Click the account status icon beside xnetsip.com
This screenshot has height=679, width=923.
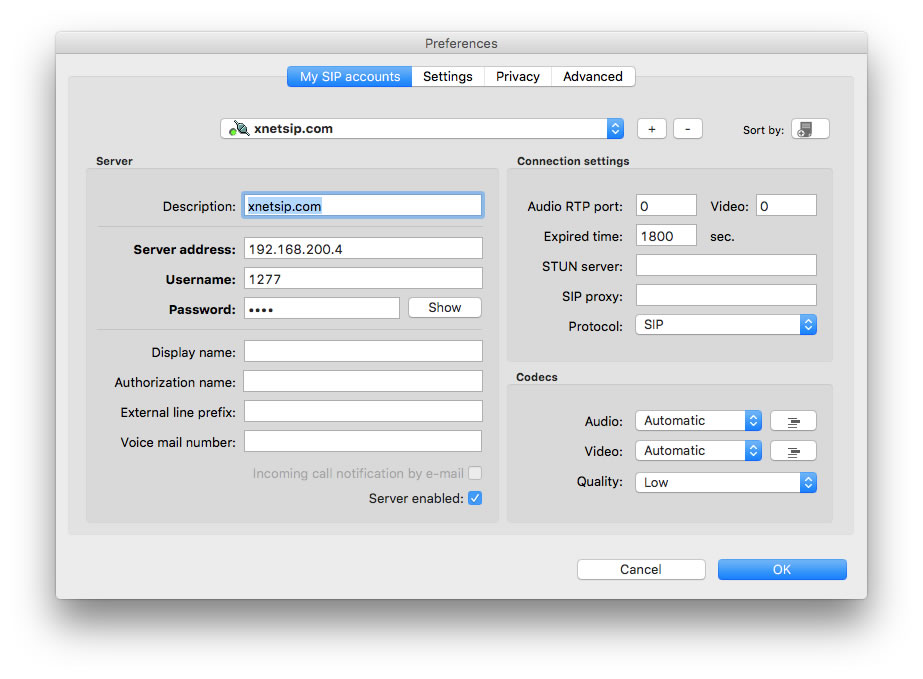pos(239,128)
